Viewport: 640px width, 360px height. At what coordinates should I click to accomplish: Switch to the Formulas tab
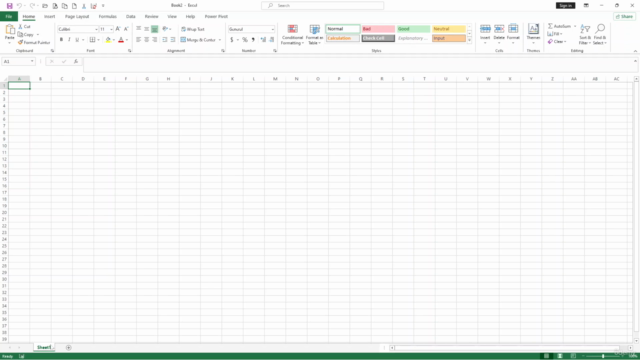tap(107, 16)
